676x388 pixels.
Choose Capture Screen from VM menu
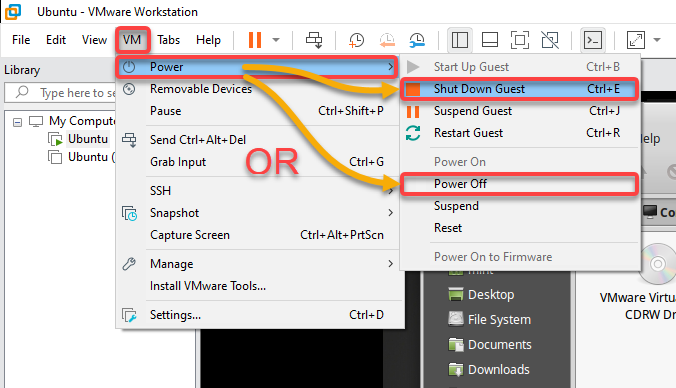pyautogui.click(x=257, y=235)
